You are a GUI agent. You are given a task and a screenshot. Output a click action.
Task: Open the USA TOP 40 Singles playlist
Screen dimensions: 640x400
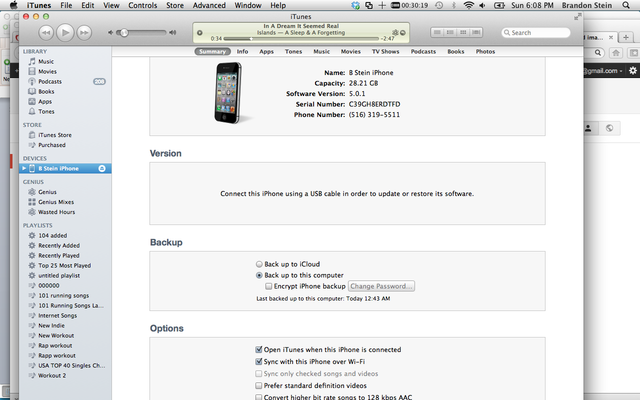click(71, 366)
